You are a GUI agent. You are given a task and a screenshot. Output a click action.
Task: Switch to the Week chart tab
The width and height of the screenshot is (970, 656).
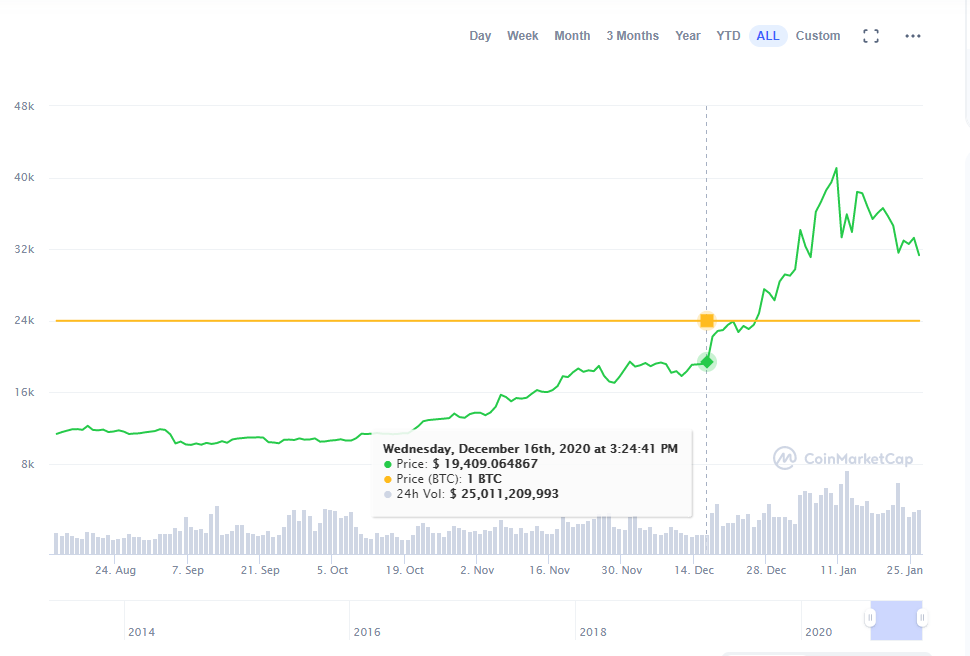522,35
